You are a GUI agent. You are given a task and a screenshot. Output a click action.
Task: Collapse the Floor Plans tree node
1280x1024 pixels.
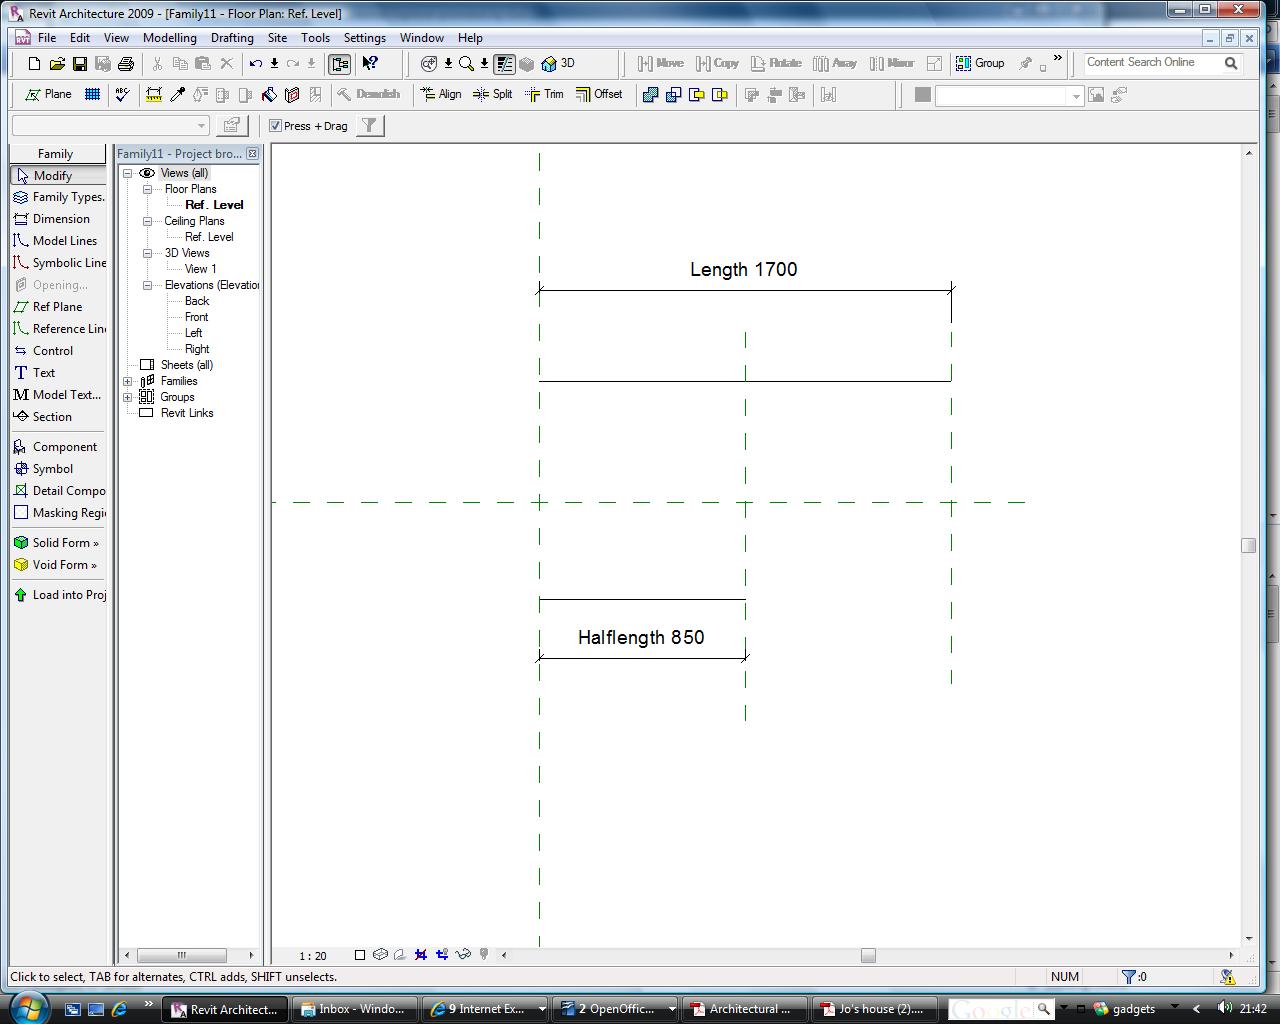(147, 189)
